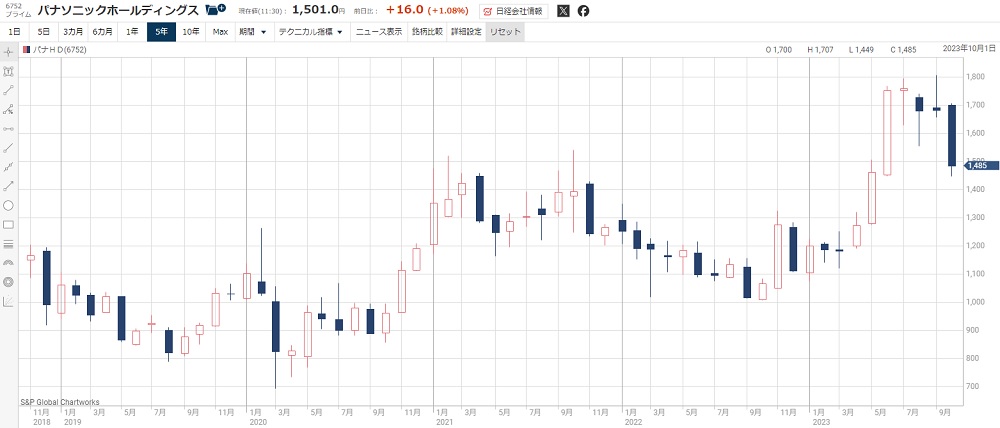
Task: Select the Max time range
Action: [x=220, y=32]
